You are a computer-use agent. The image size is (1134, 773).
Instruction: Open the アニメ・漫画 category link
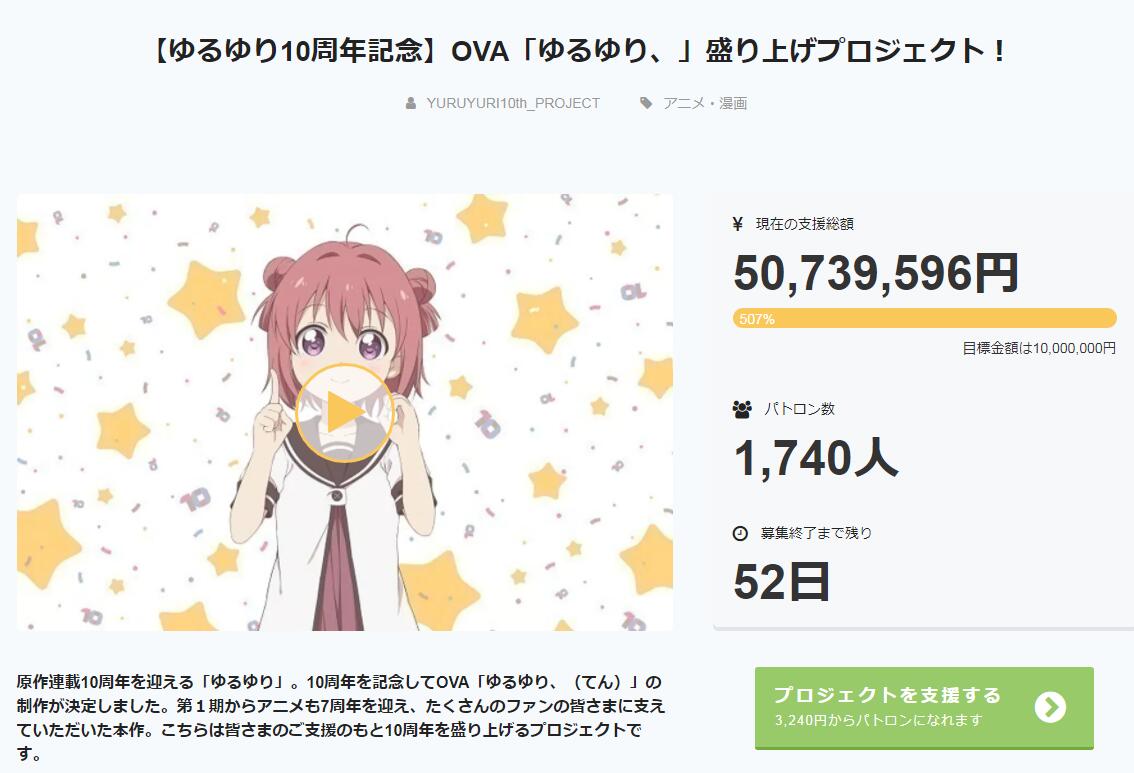tap(705, 103)
